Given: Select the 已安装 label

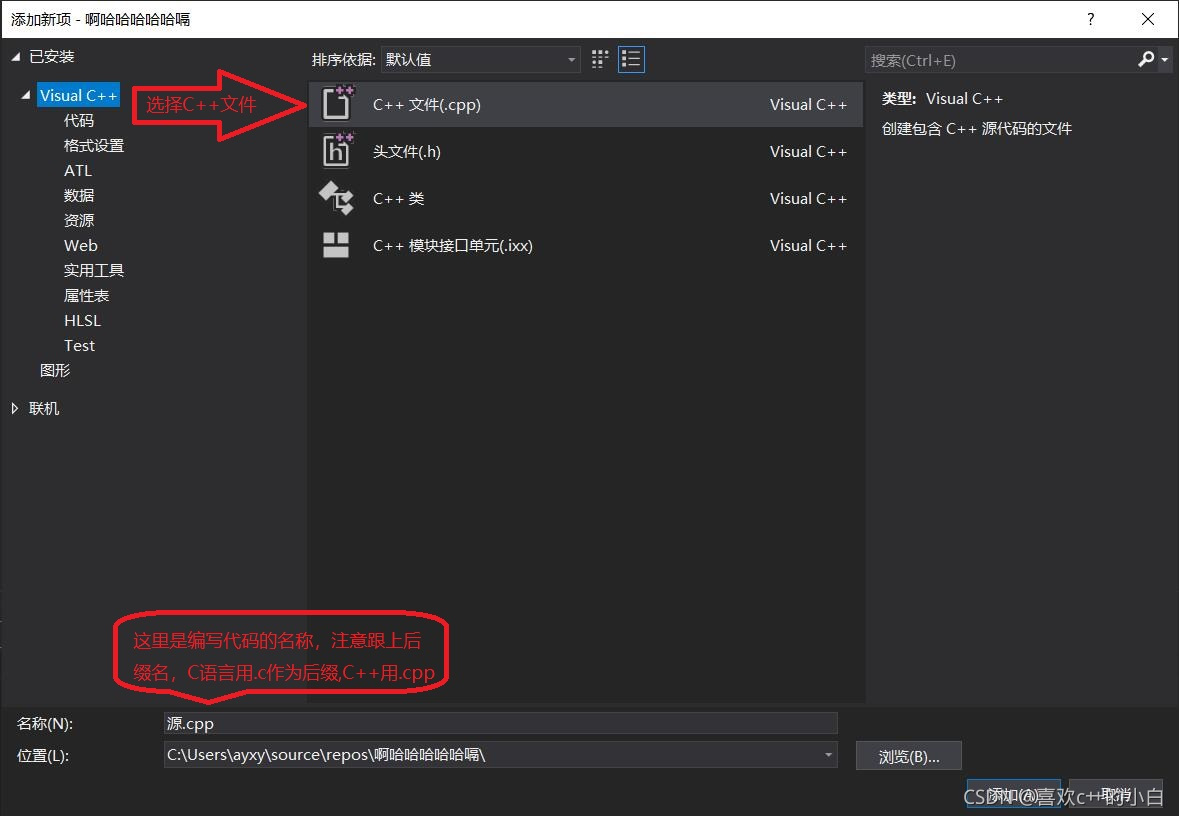Looking at the screenshot, I should tap(51, 56).
